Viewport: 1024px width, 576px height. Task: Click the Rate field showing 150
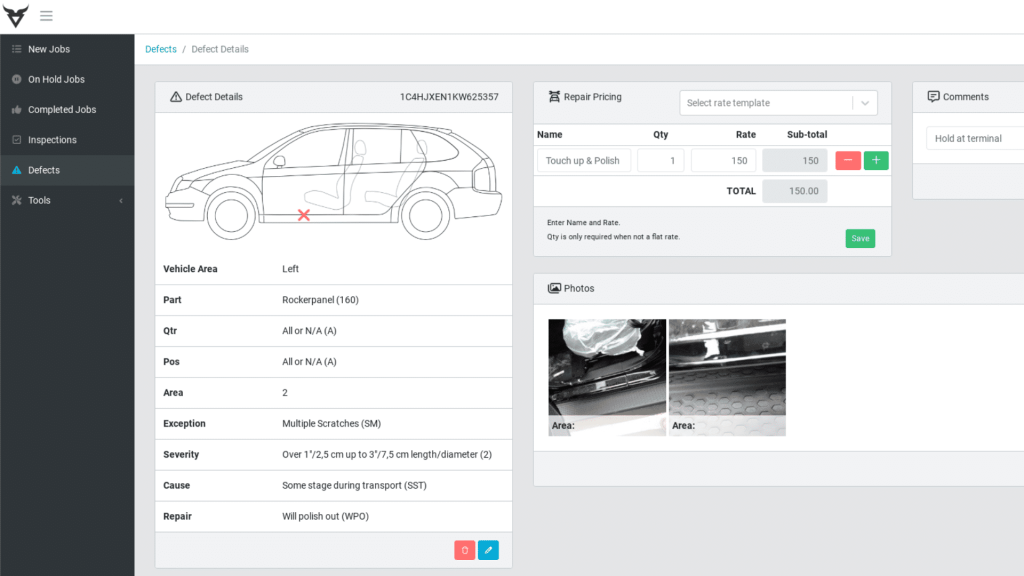(723, 160)
